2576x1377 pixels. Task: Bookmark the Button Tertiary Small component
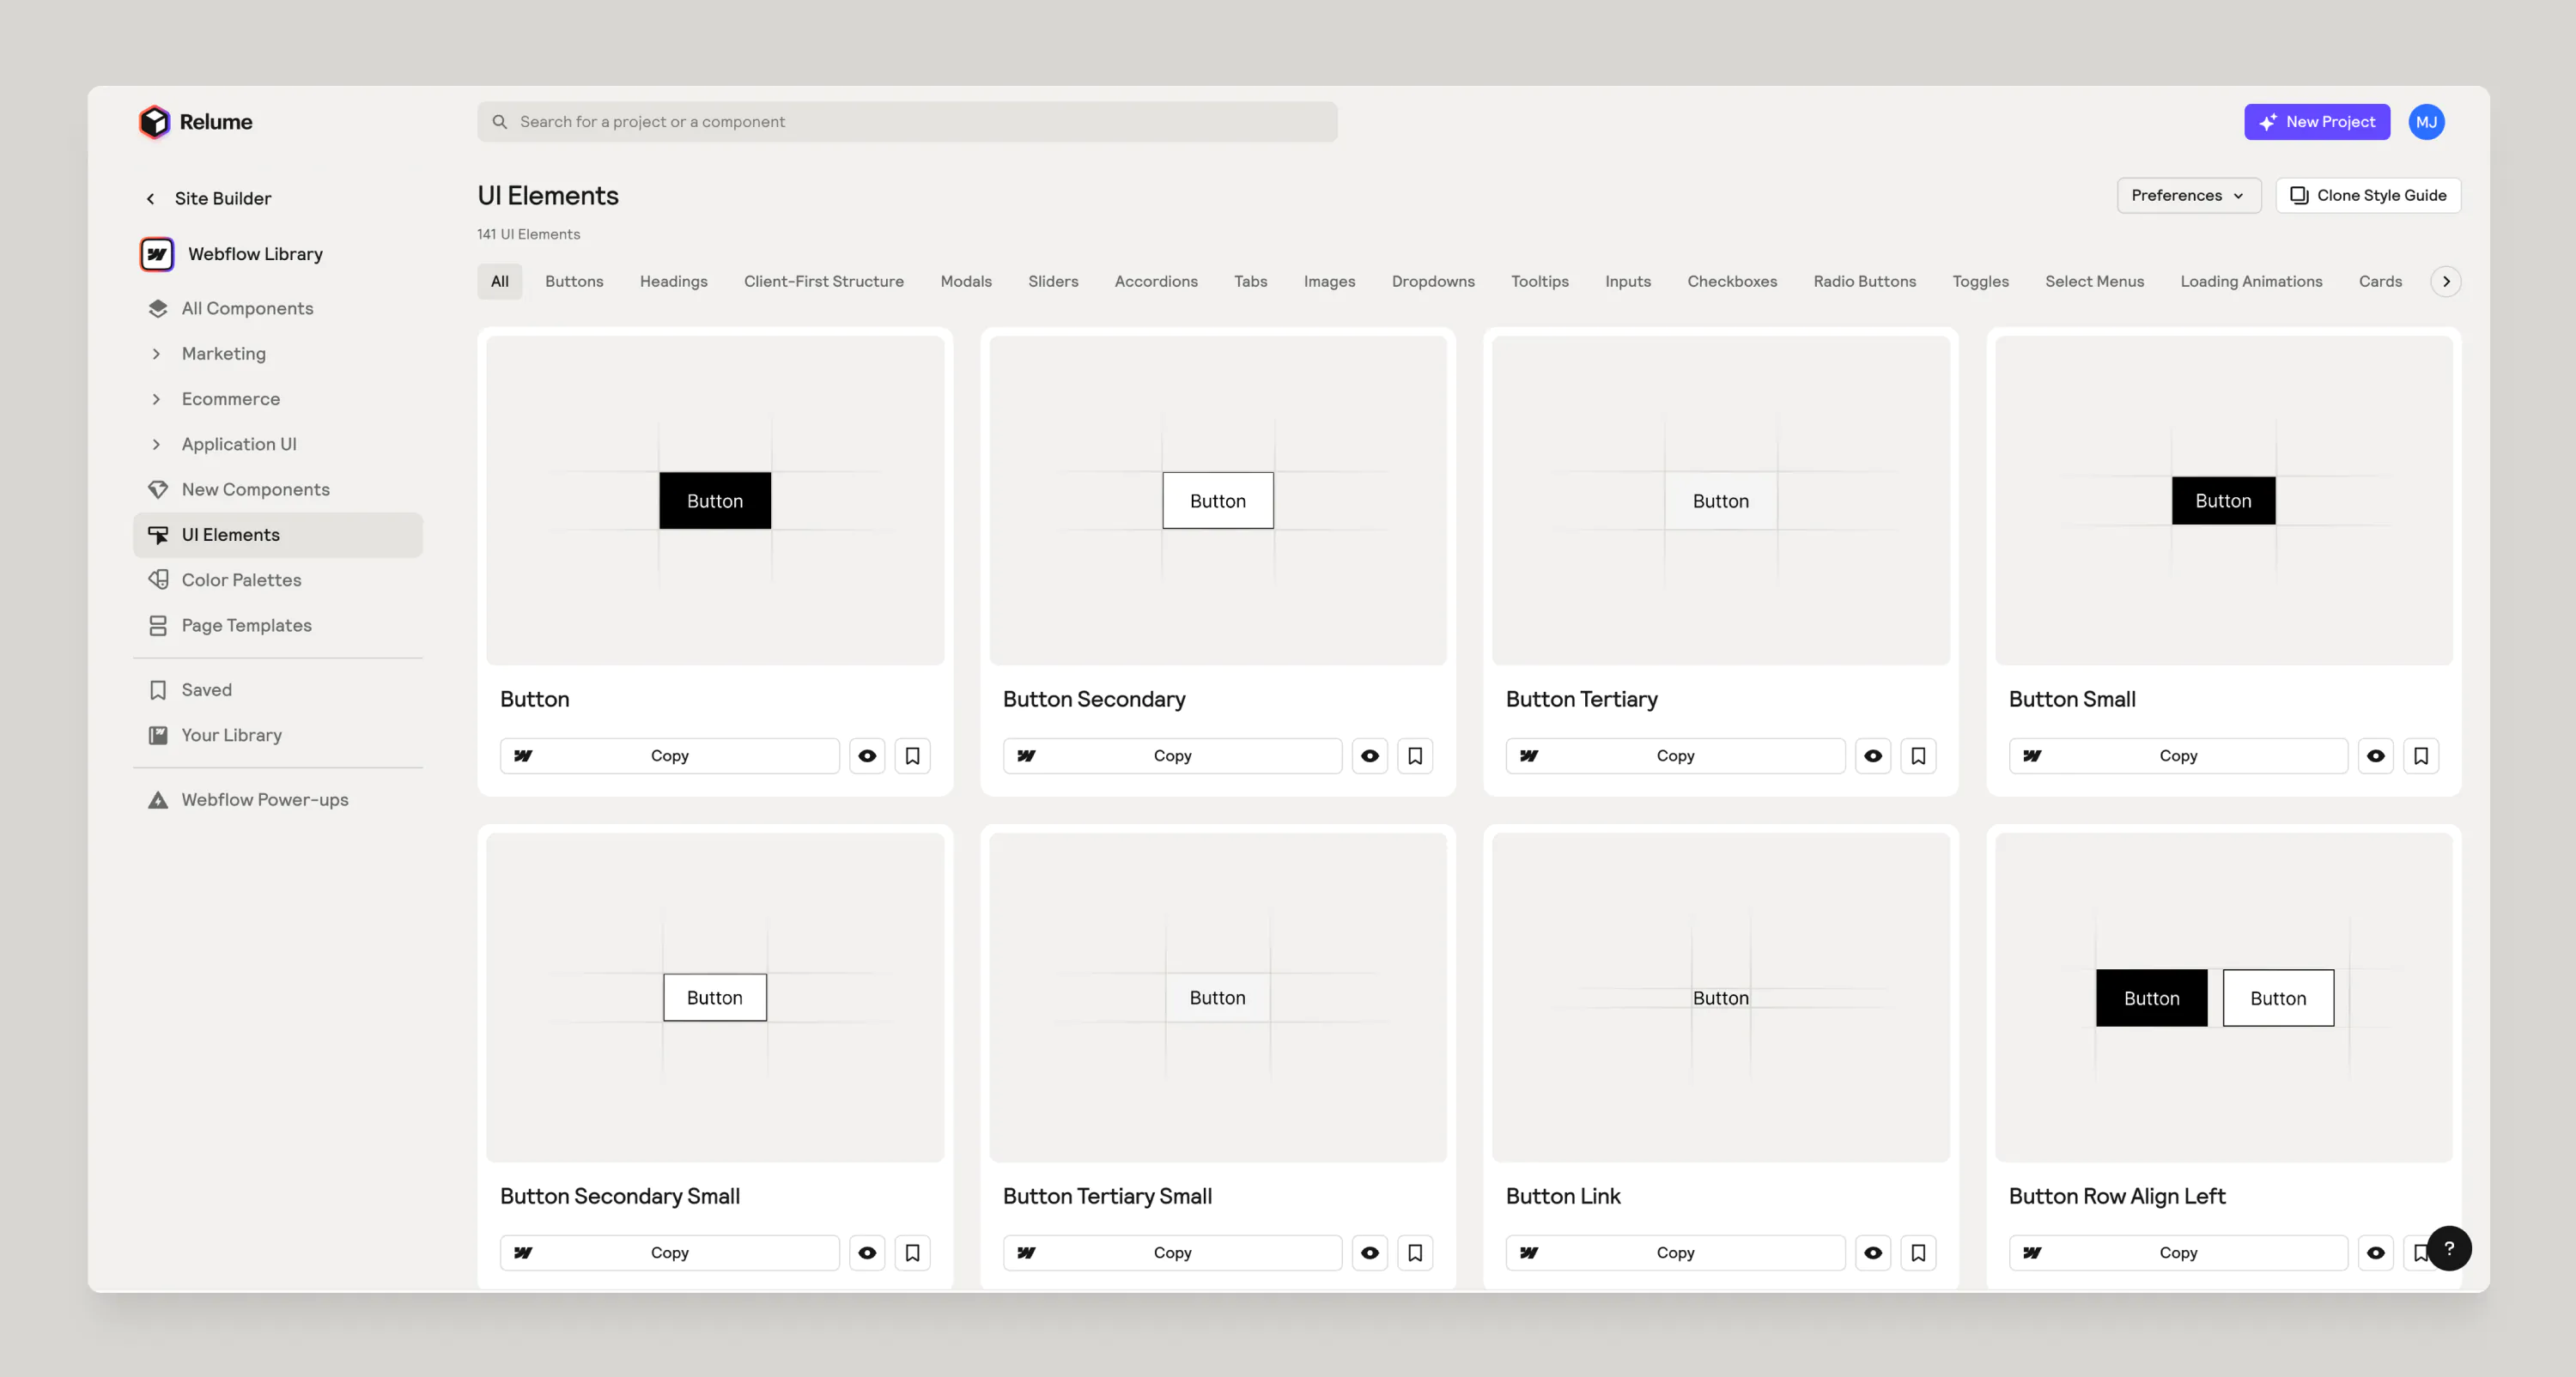coord(1415,1253)
